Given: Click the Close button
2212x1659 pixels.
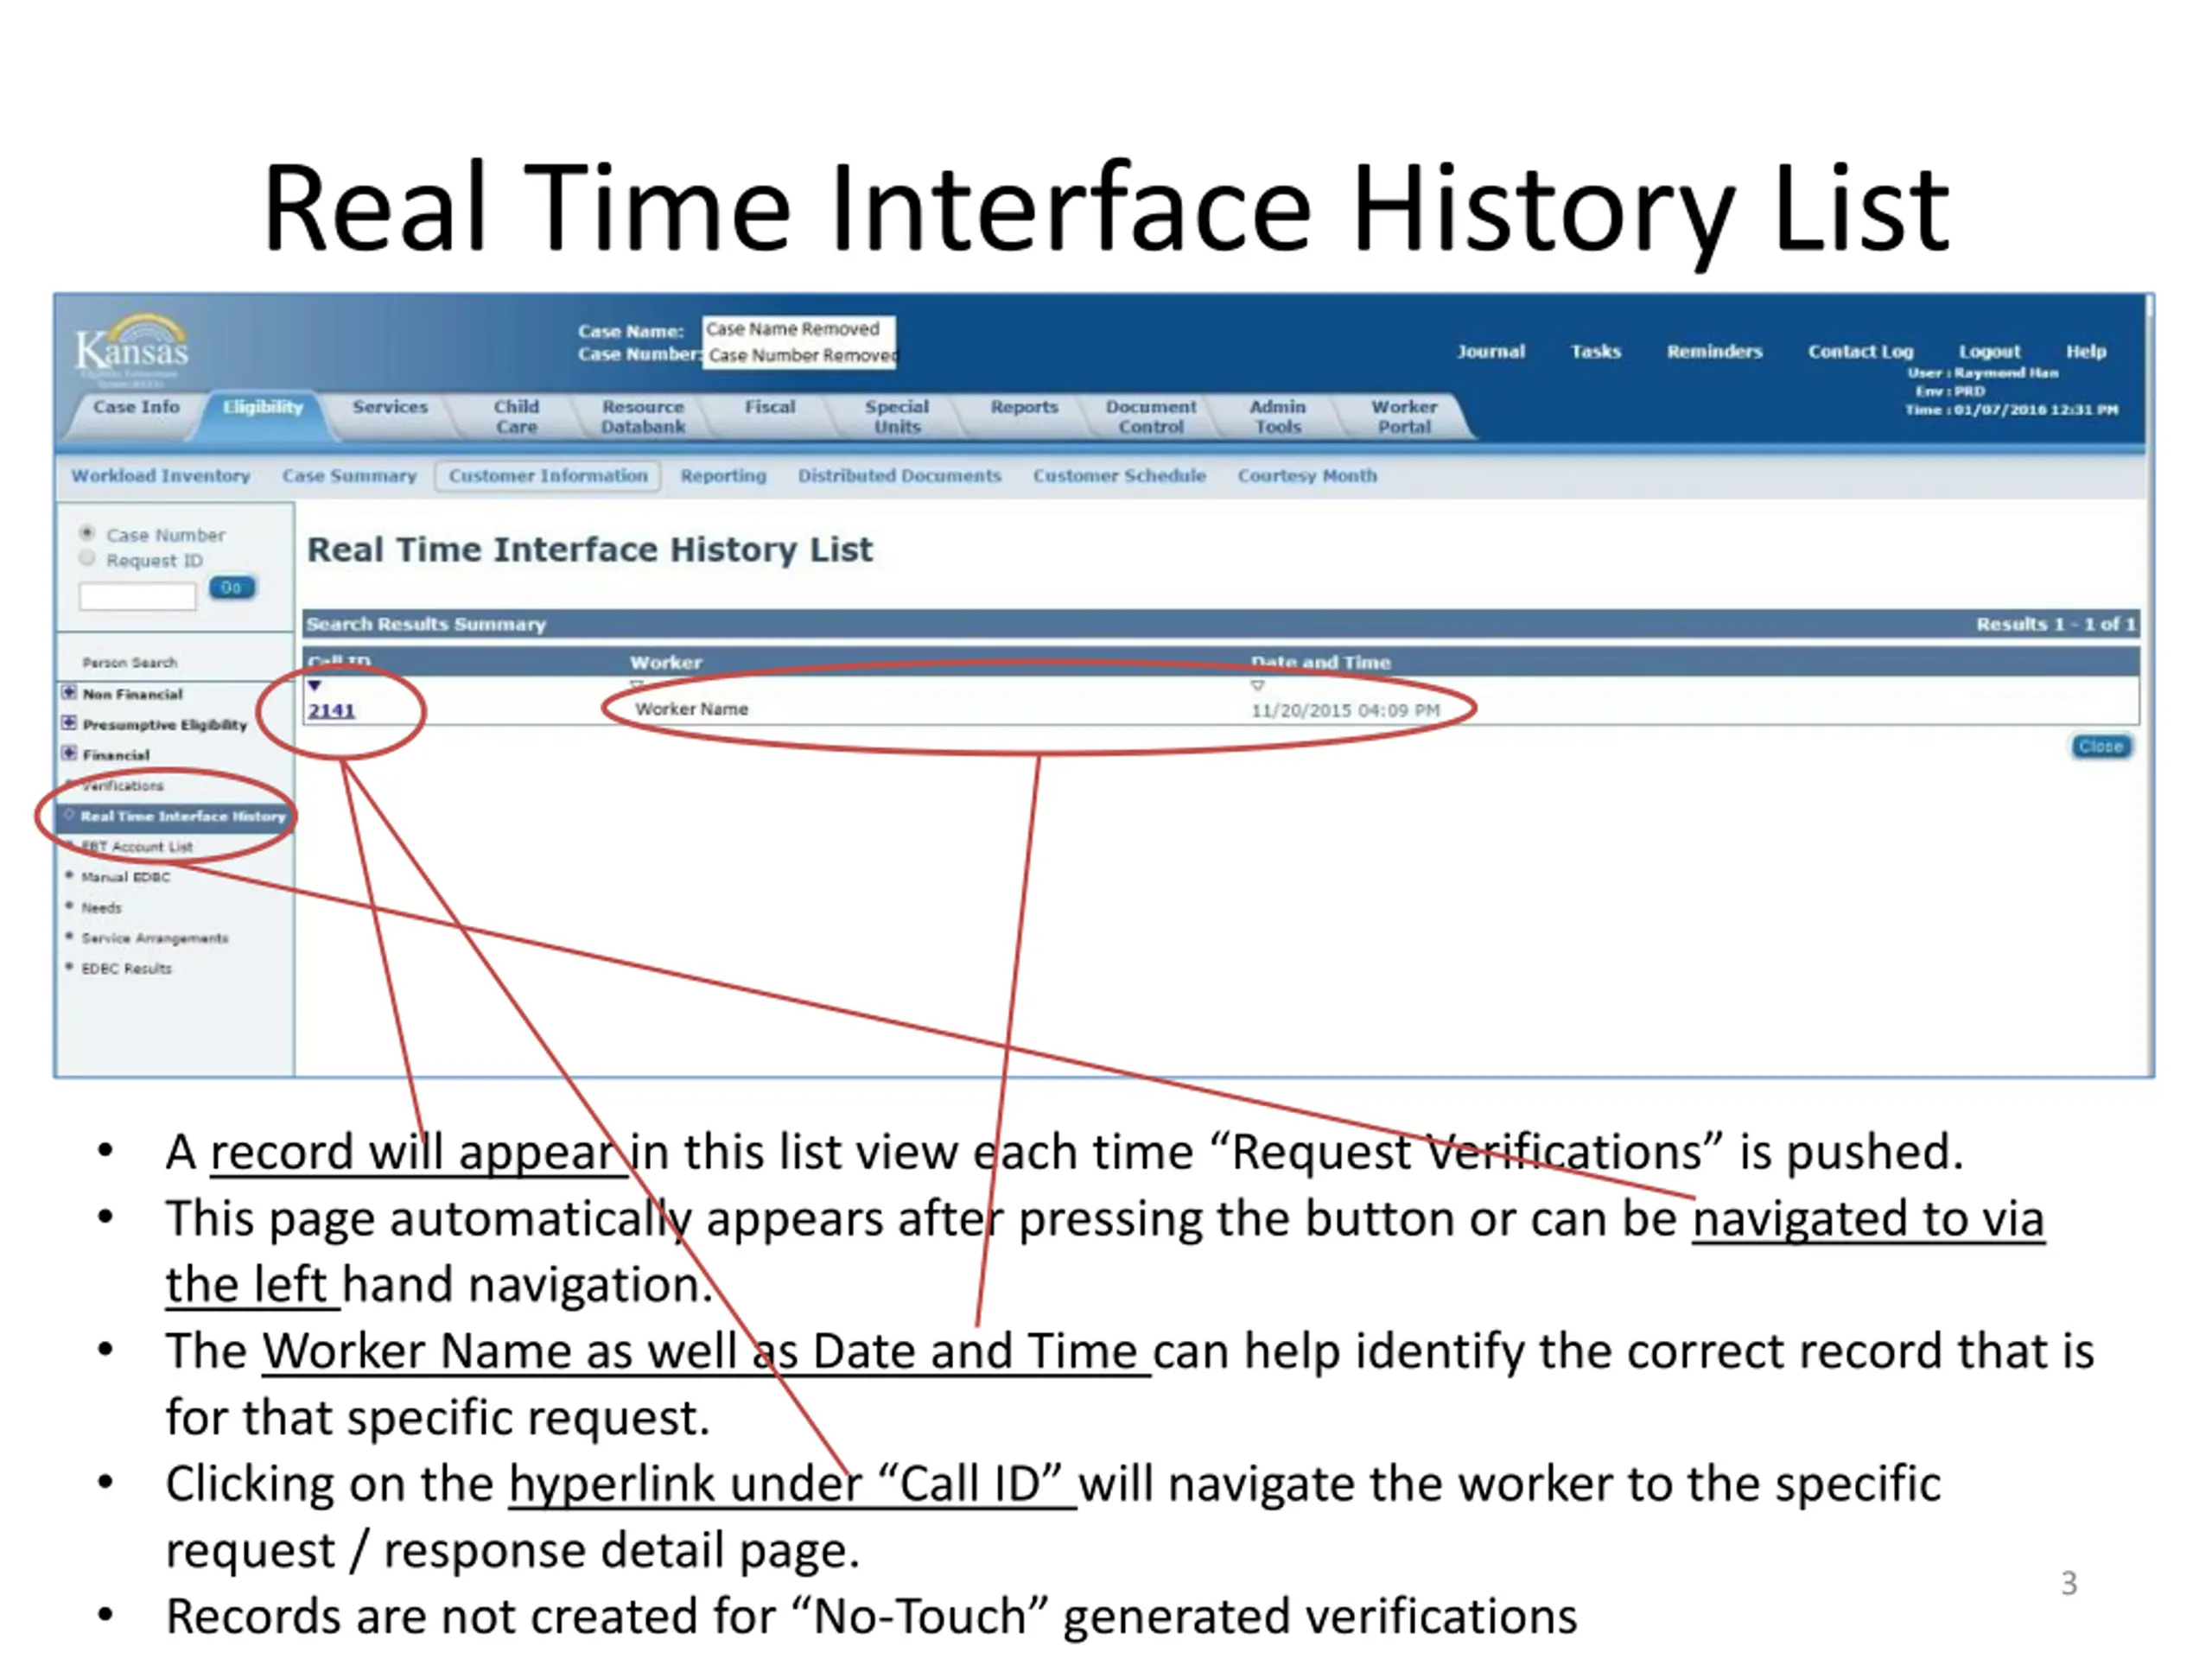Looking at the screenshot, I should pyautogui.click(x=2101, y=746).
